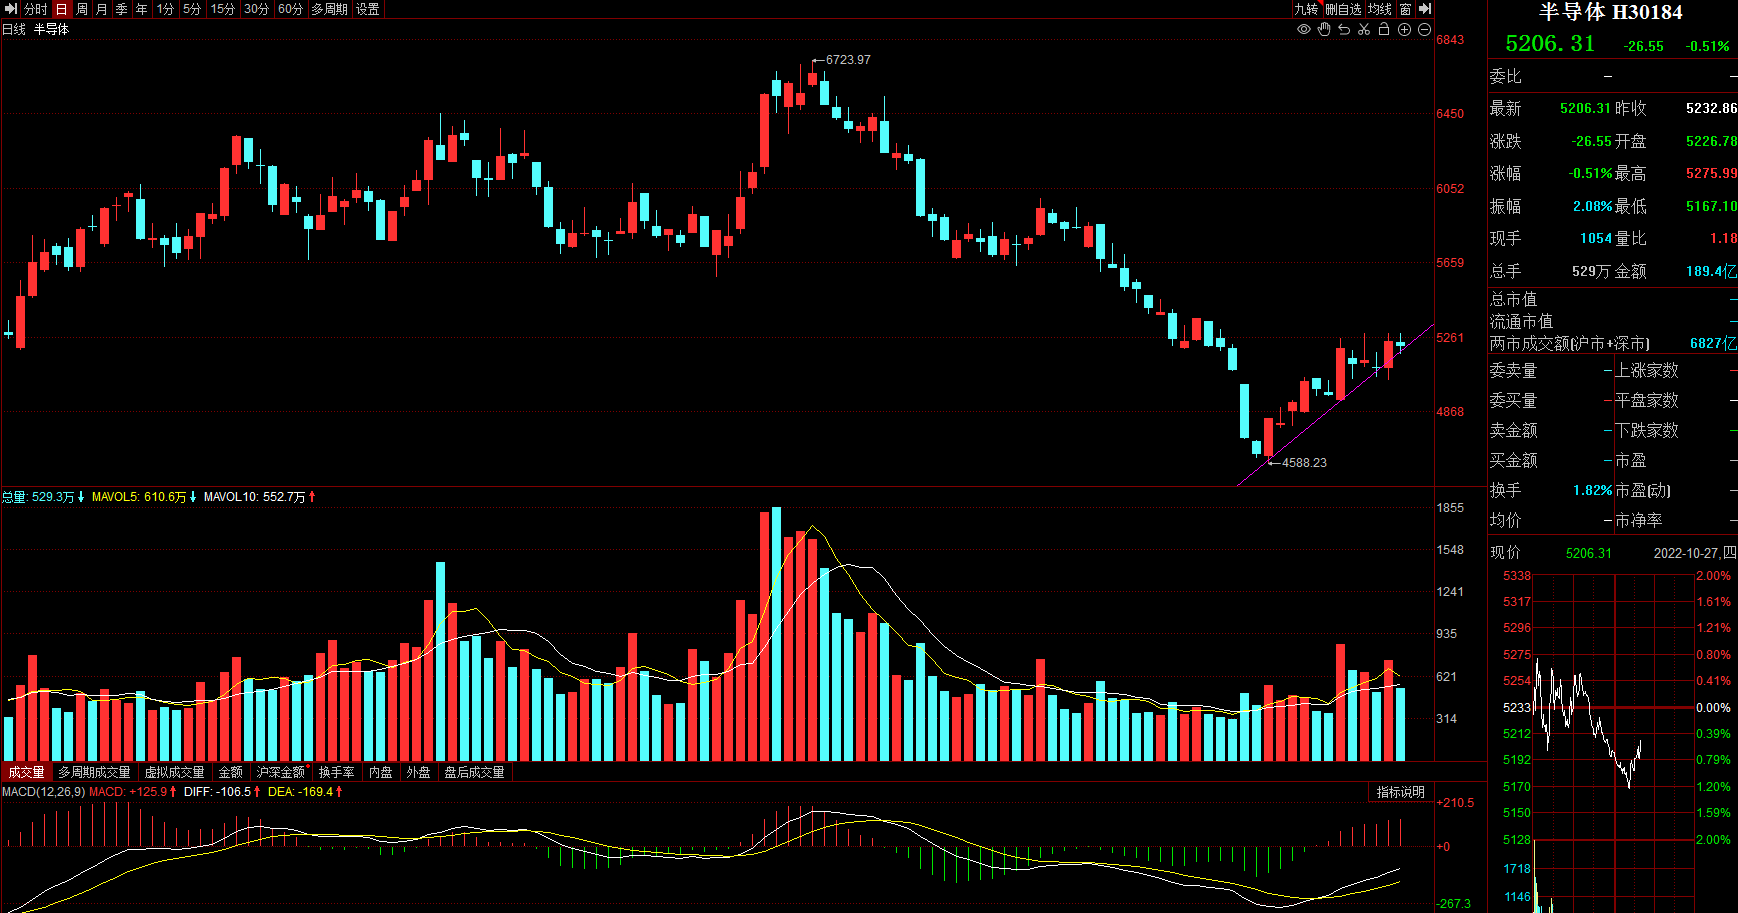
Task: Click the 删自选 button
Action: click(x=1343, y=9)
